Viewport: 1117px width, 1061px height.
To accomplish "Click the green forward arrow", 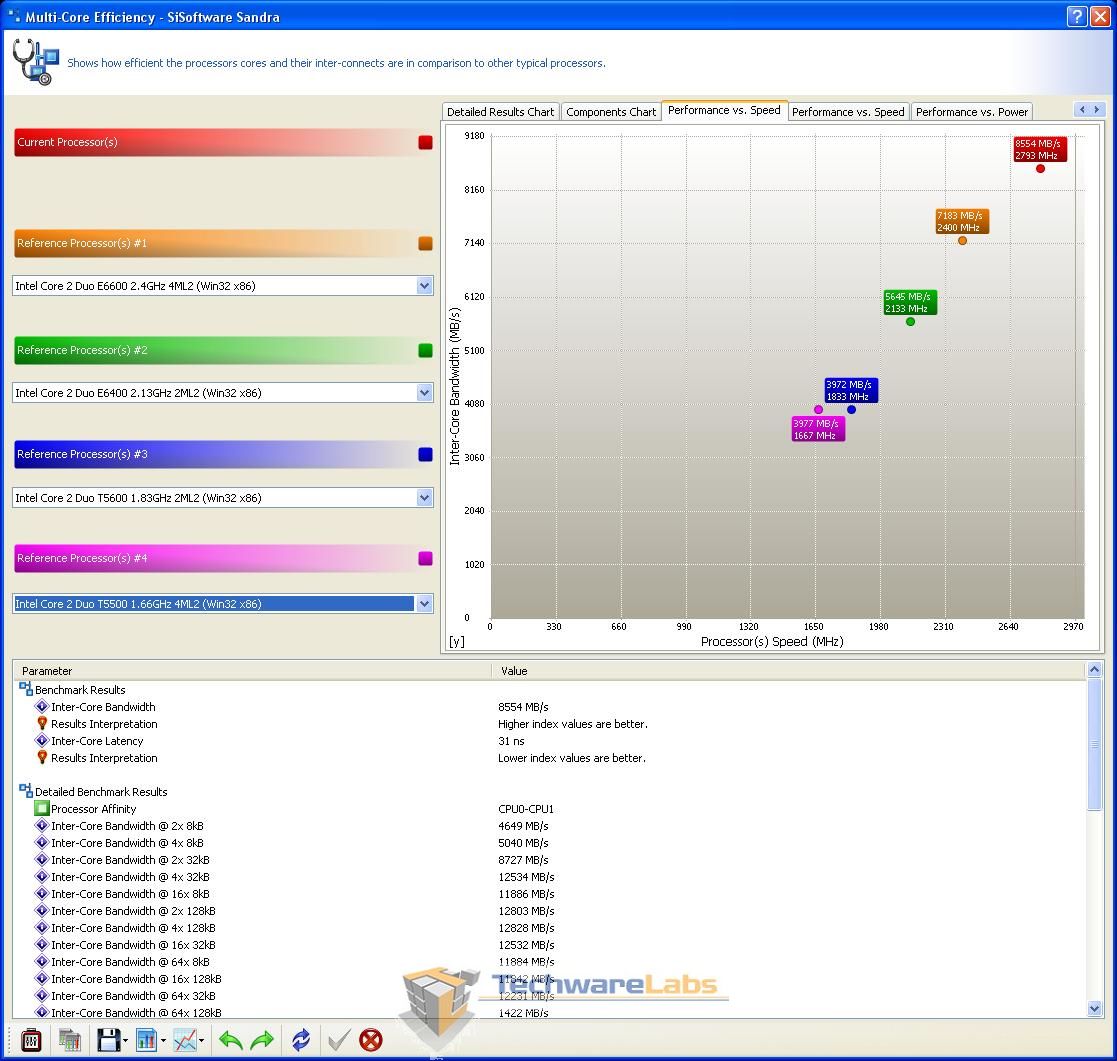I will [x=262, y=1040].
